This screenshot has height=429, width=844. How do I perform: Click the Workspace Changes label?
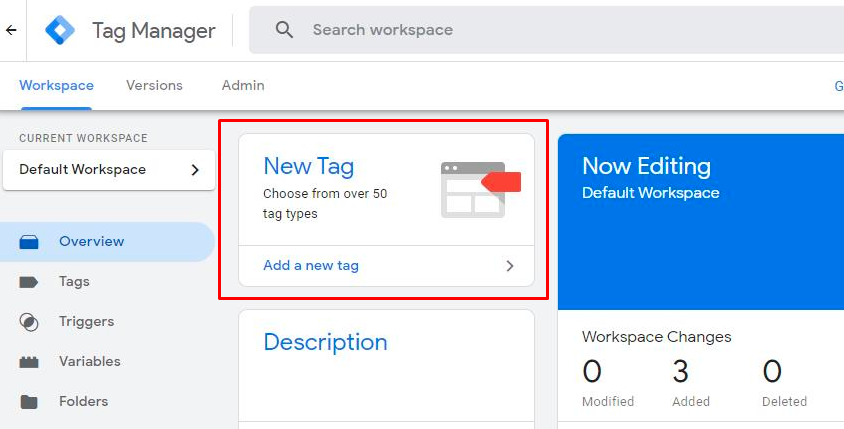pyautogui.click(x=657, y=337)
